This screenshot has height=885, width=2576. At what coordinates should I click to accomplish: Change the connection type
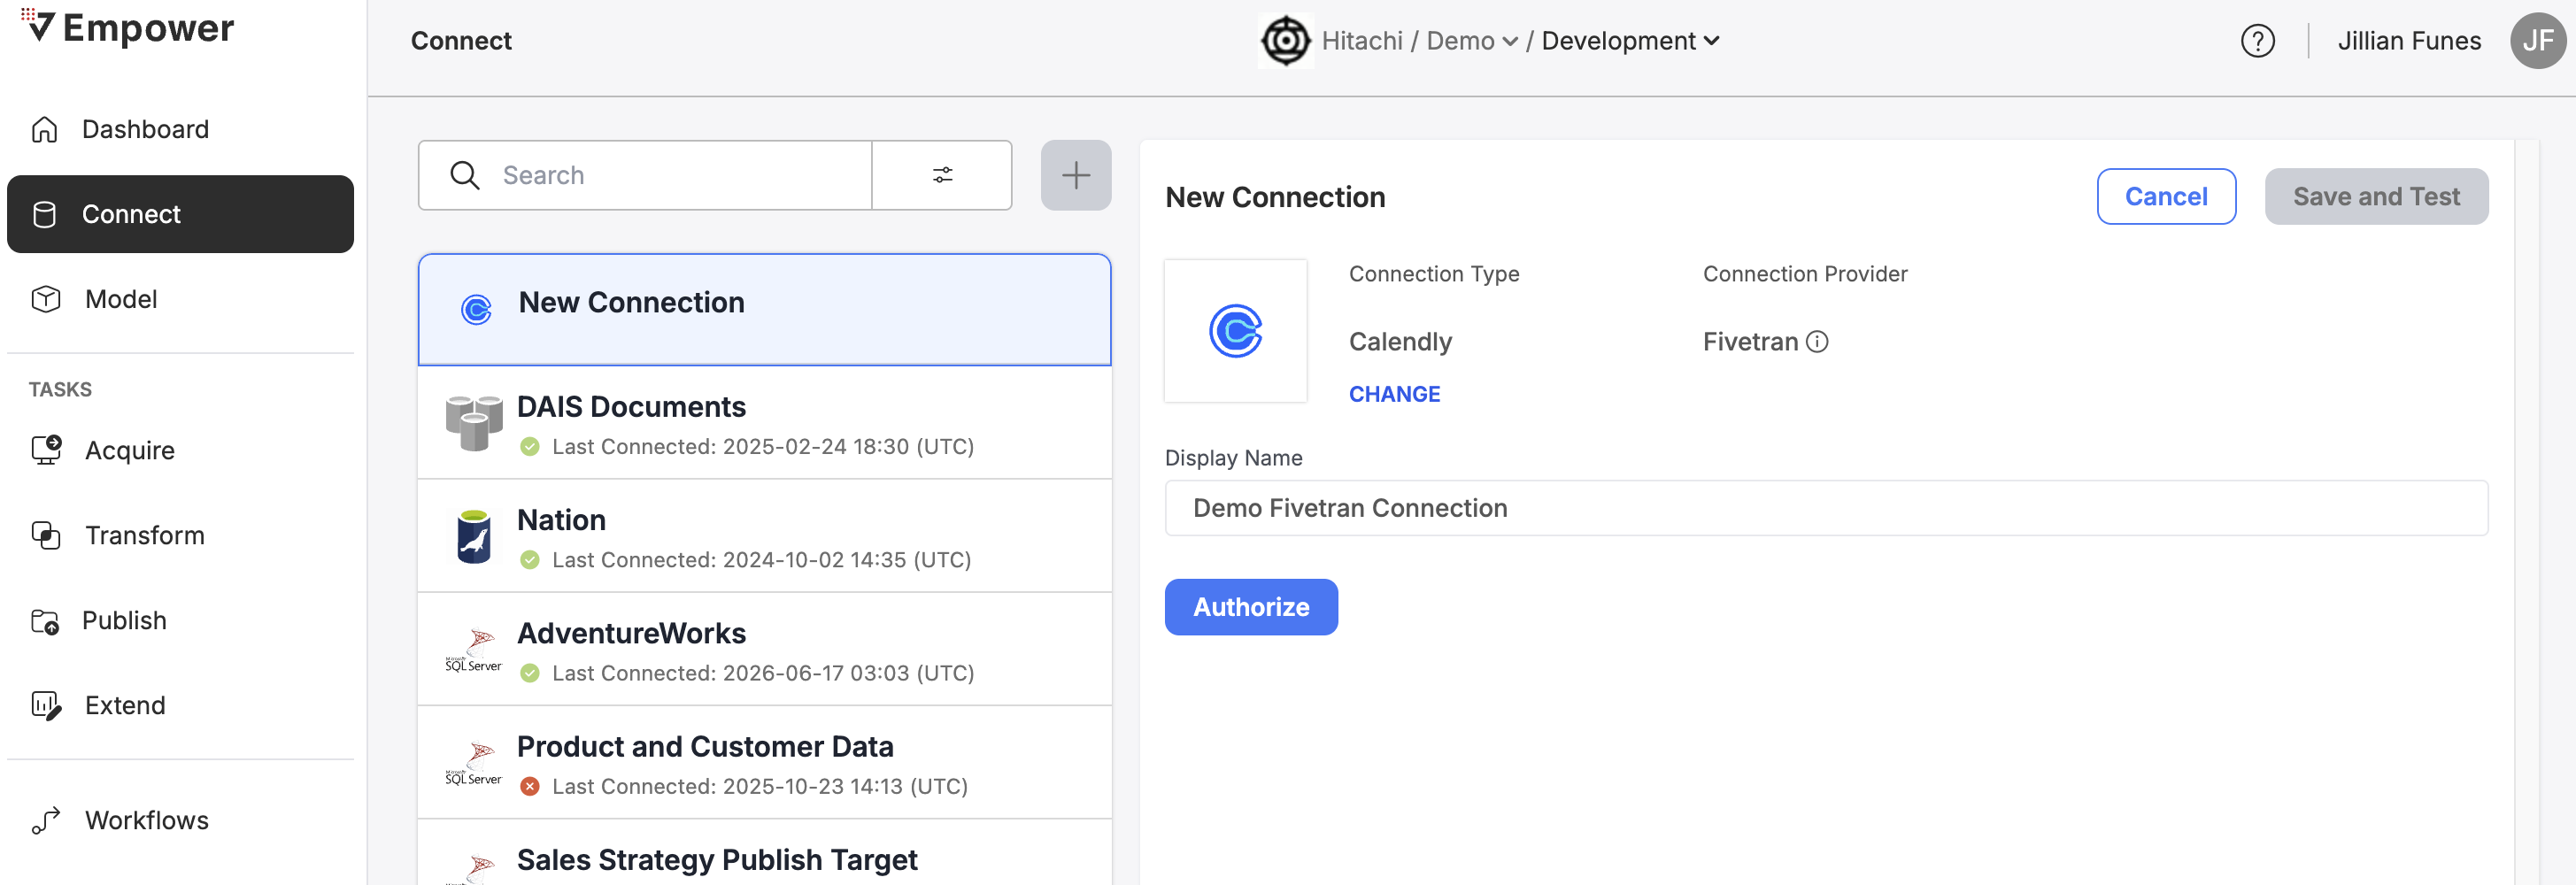pyautogui.click(x=1394, y=394)
